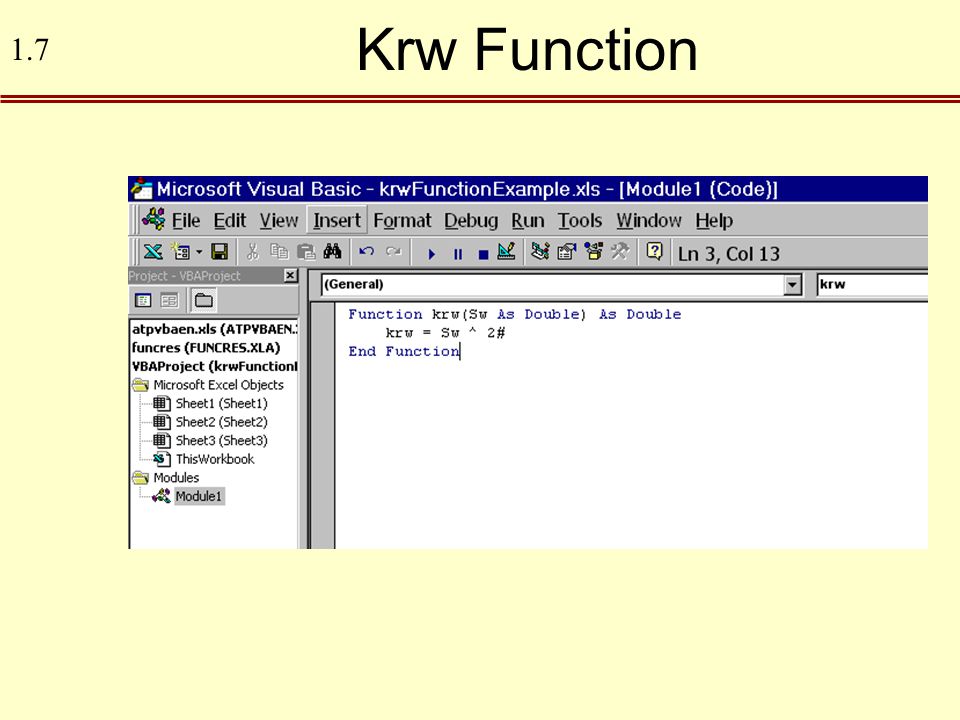The height and width of the screenshot is (720, 960).
Task: Open the Project Explorer toolbar icon
Action: 540,252
